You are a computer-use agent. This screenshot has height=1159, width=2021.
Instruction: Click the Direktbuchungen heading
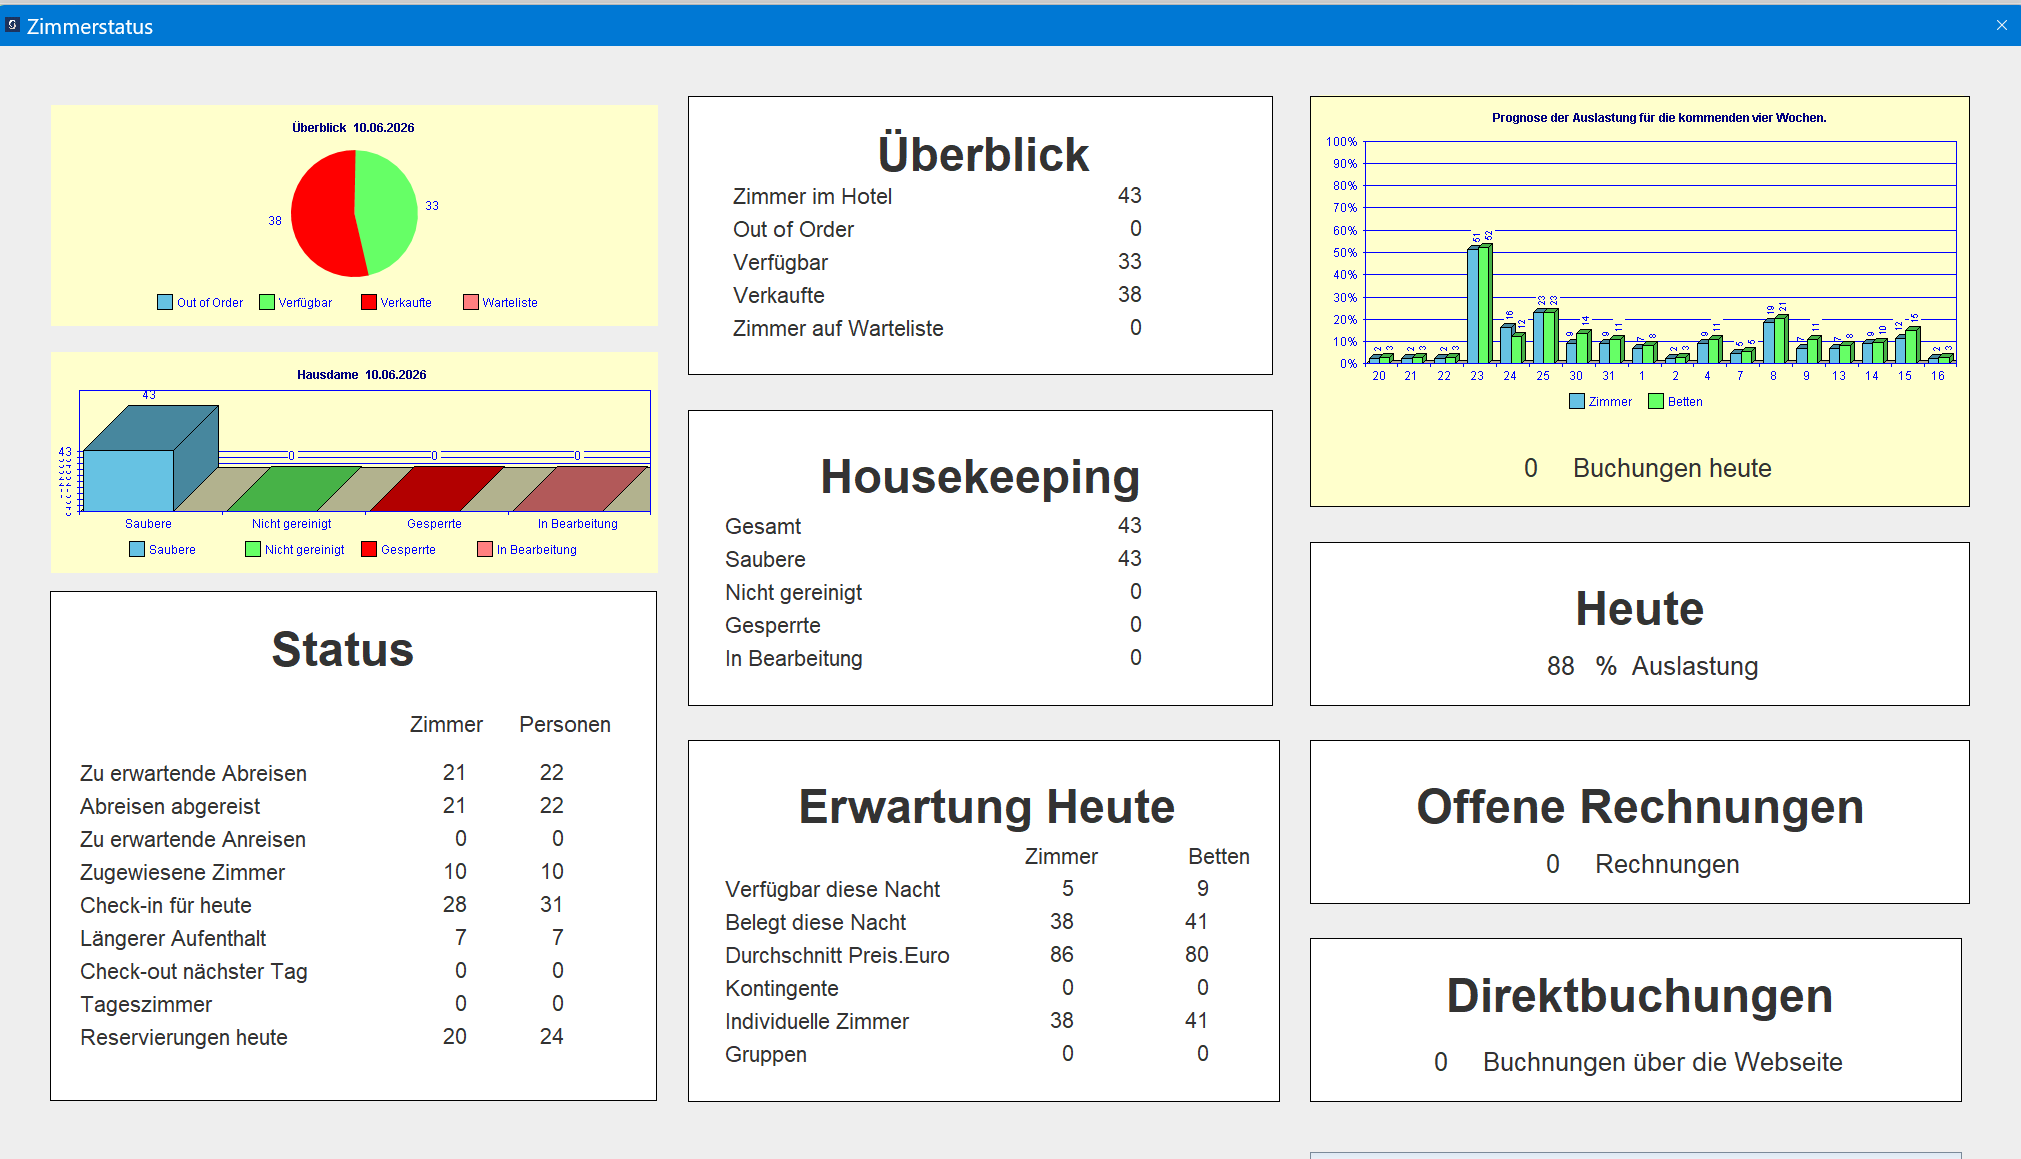click(1640, 996)
